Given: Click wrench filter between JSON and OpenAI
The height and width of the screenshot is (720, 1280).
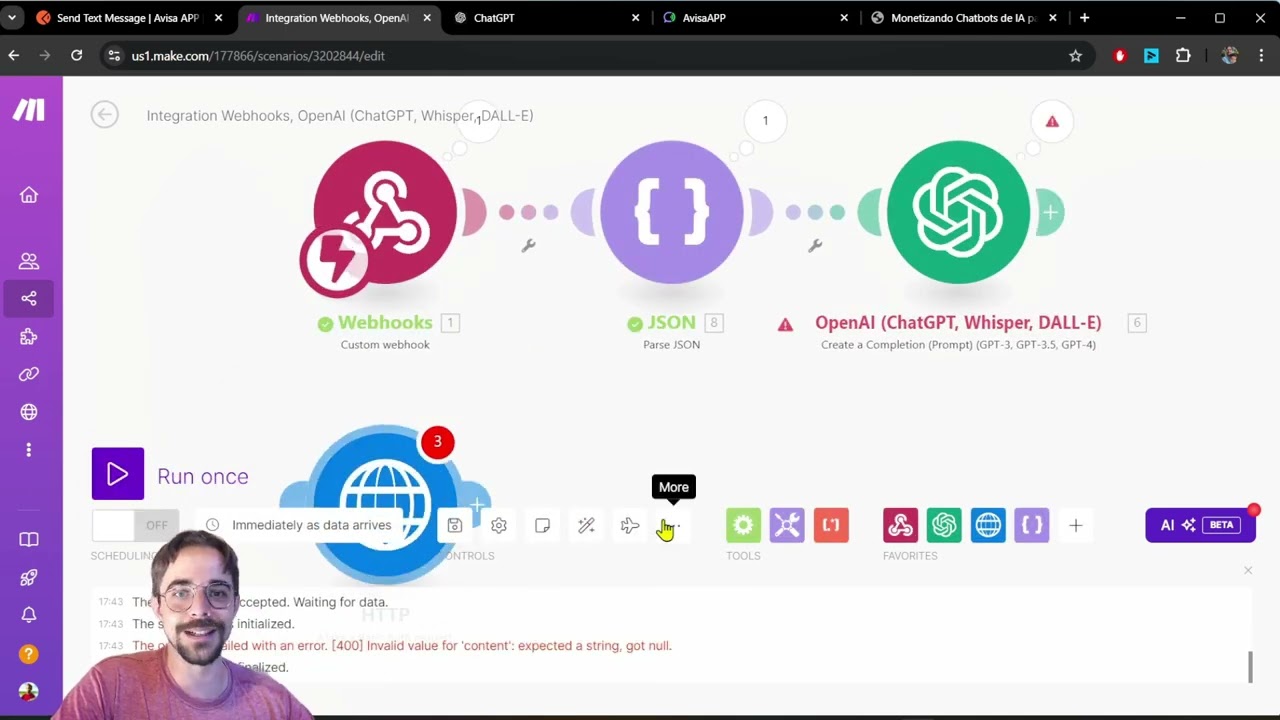Looking at the screenshot, I should coord(815,245).
